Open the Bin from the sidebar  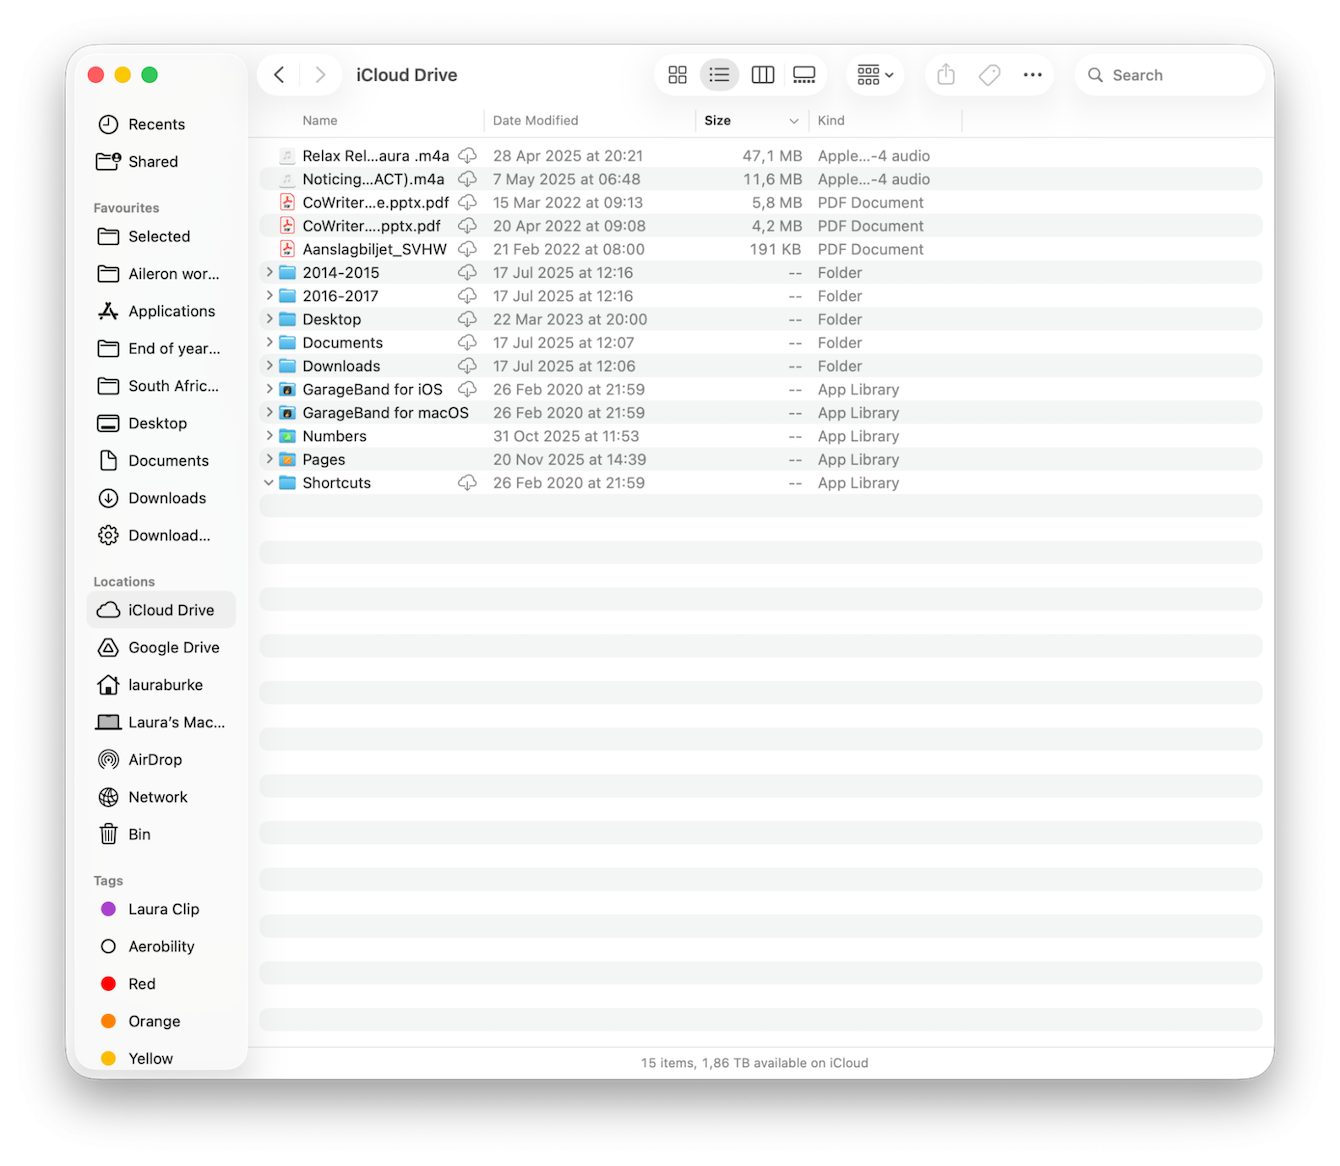[138, 833]
